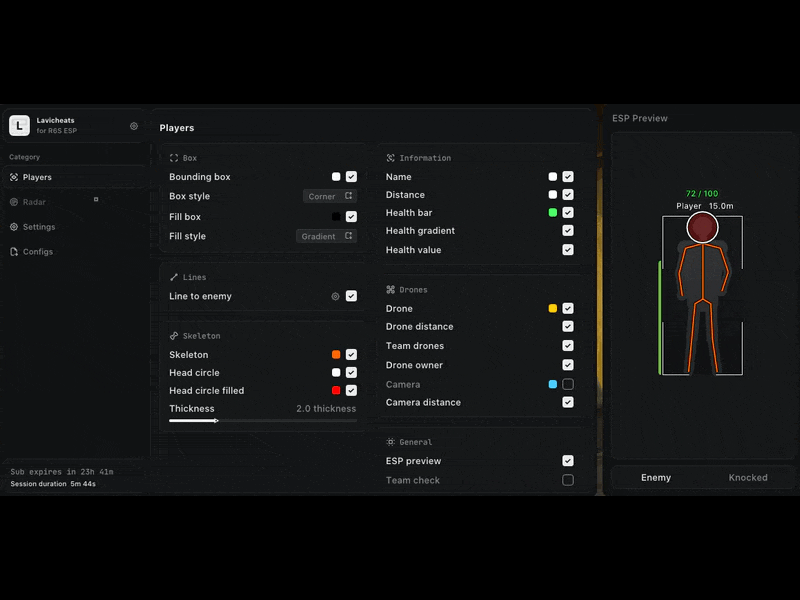Open the Box style Corner dropdown
This screenshot has width=800, height=600.
[330, 196]
